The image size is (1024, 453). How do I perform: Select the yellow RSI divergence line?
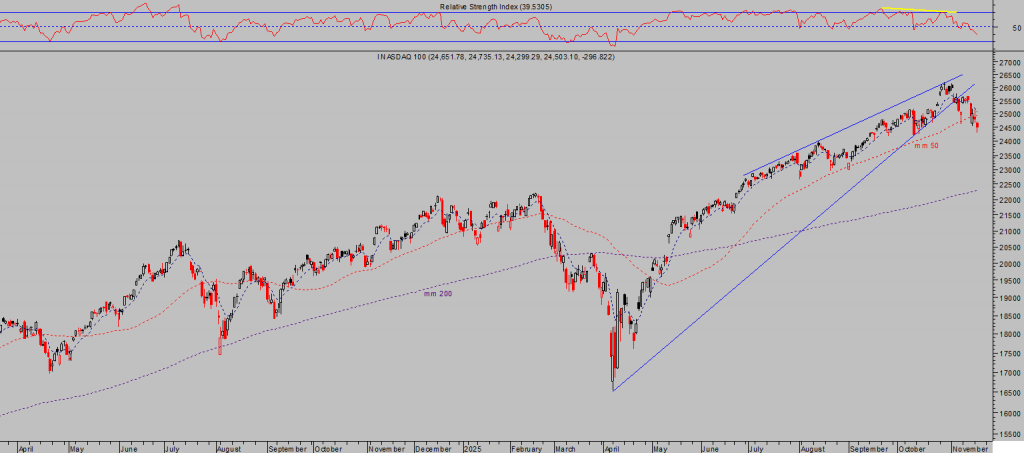[918, 10]
